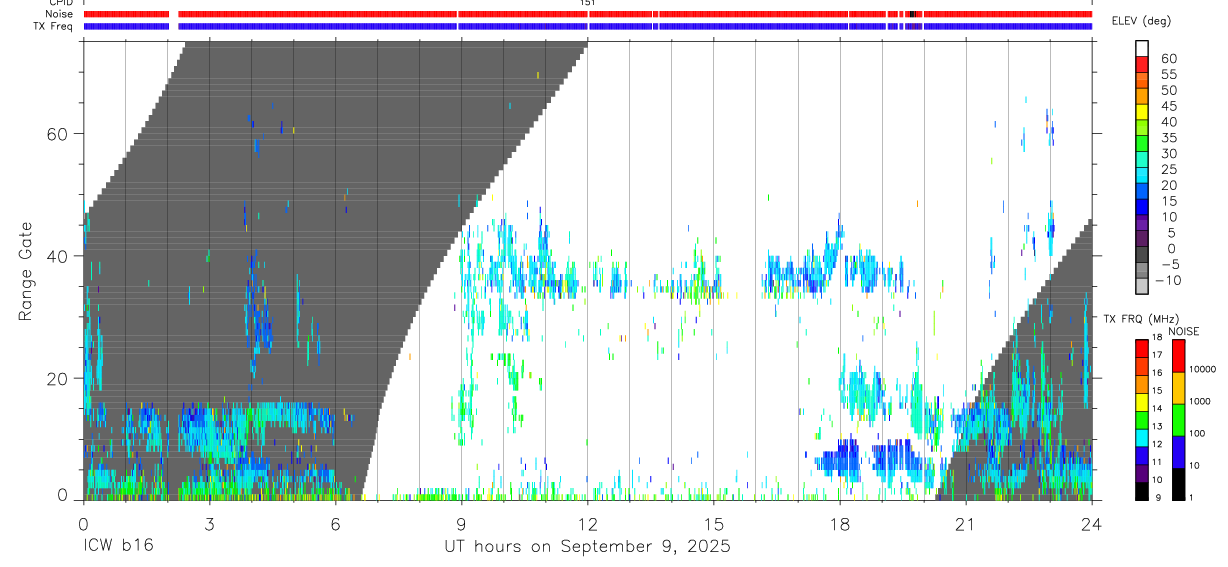Click x-axis tick label '21'

(966, 524)
